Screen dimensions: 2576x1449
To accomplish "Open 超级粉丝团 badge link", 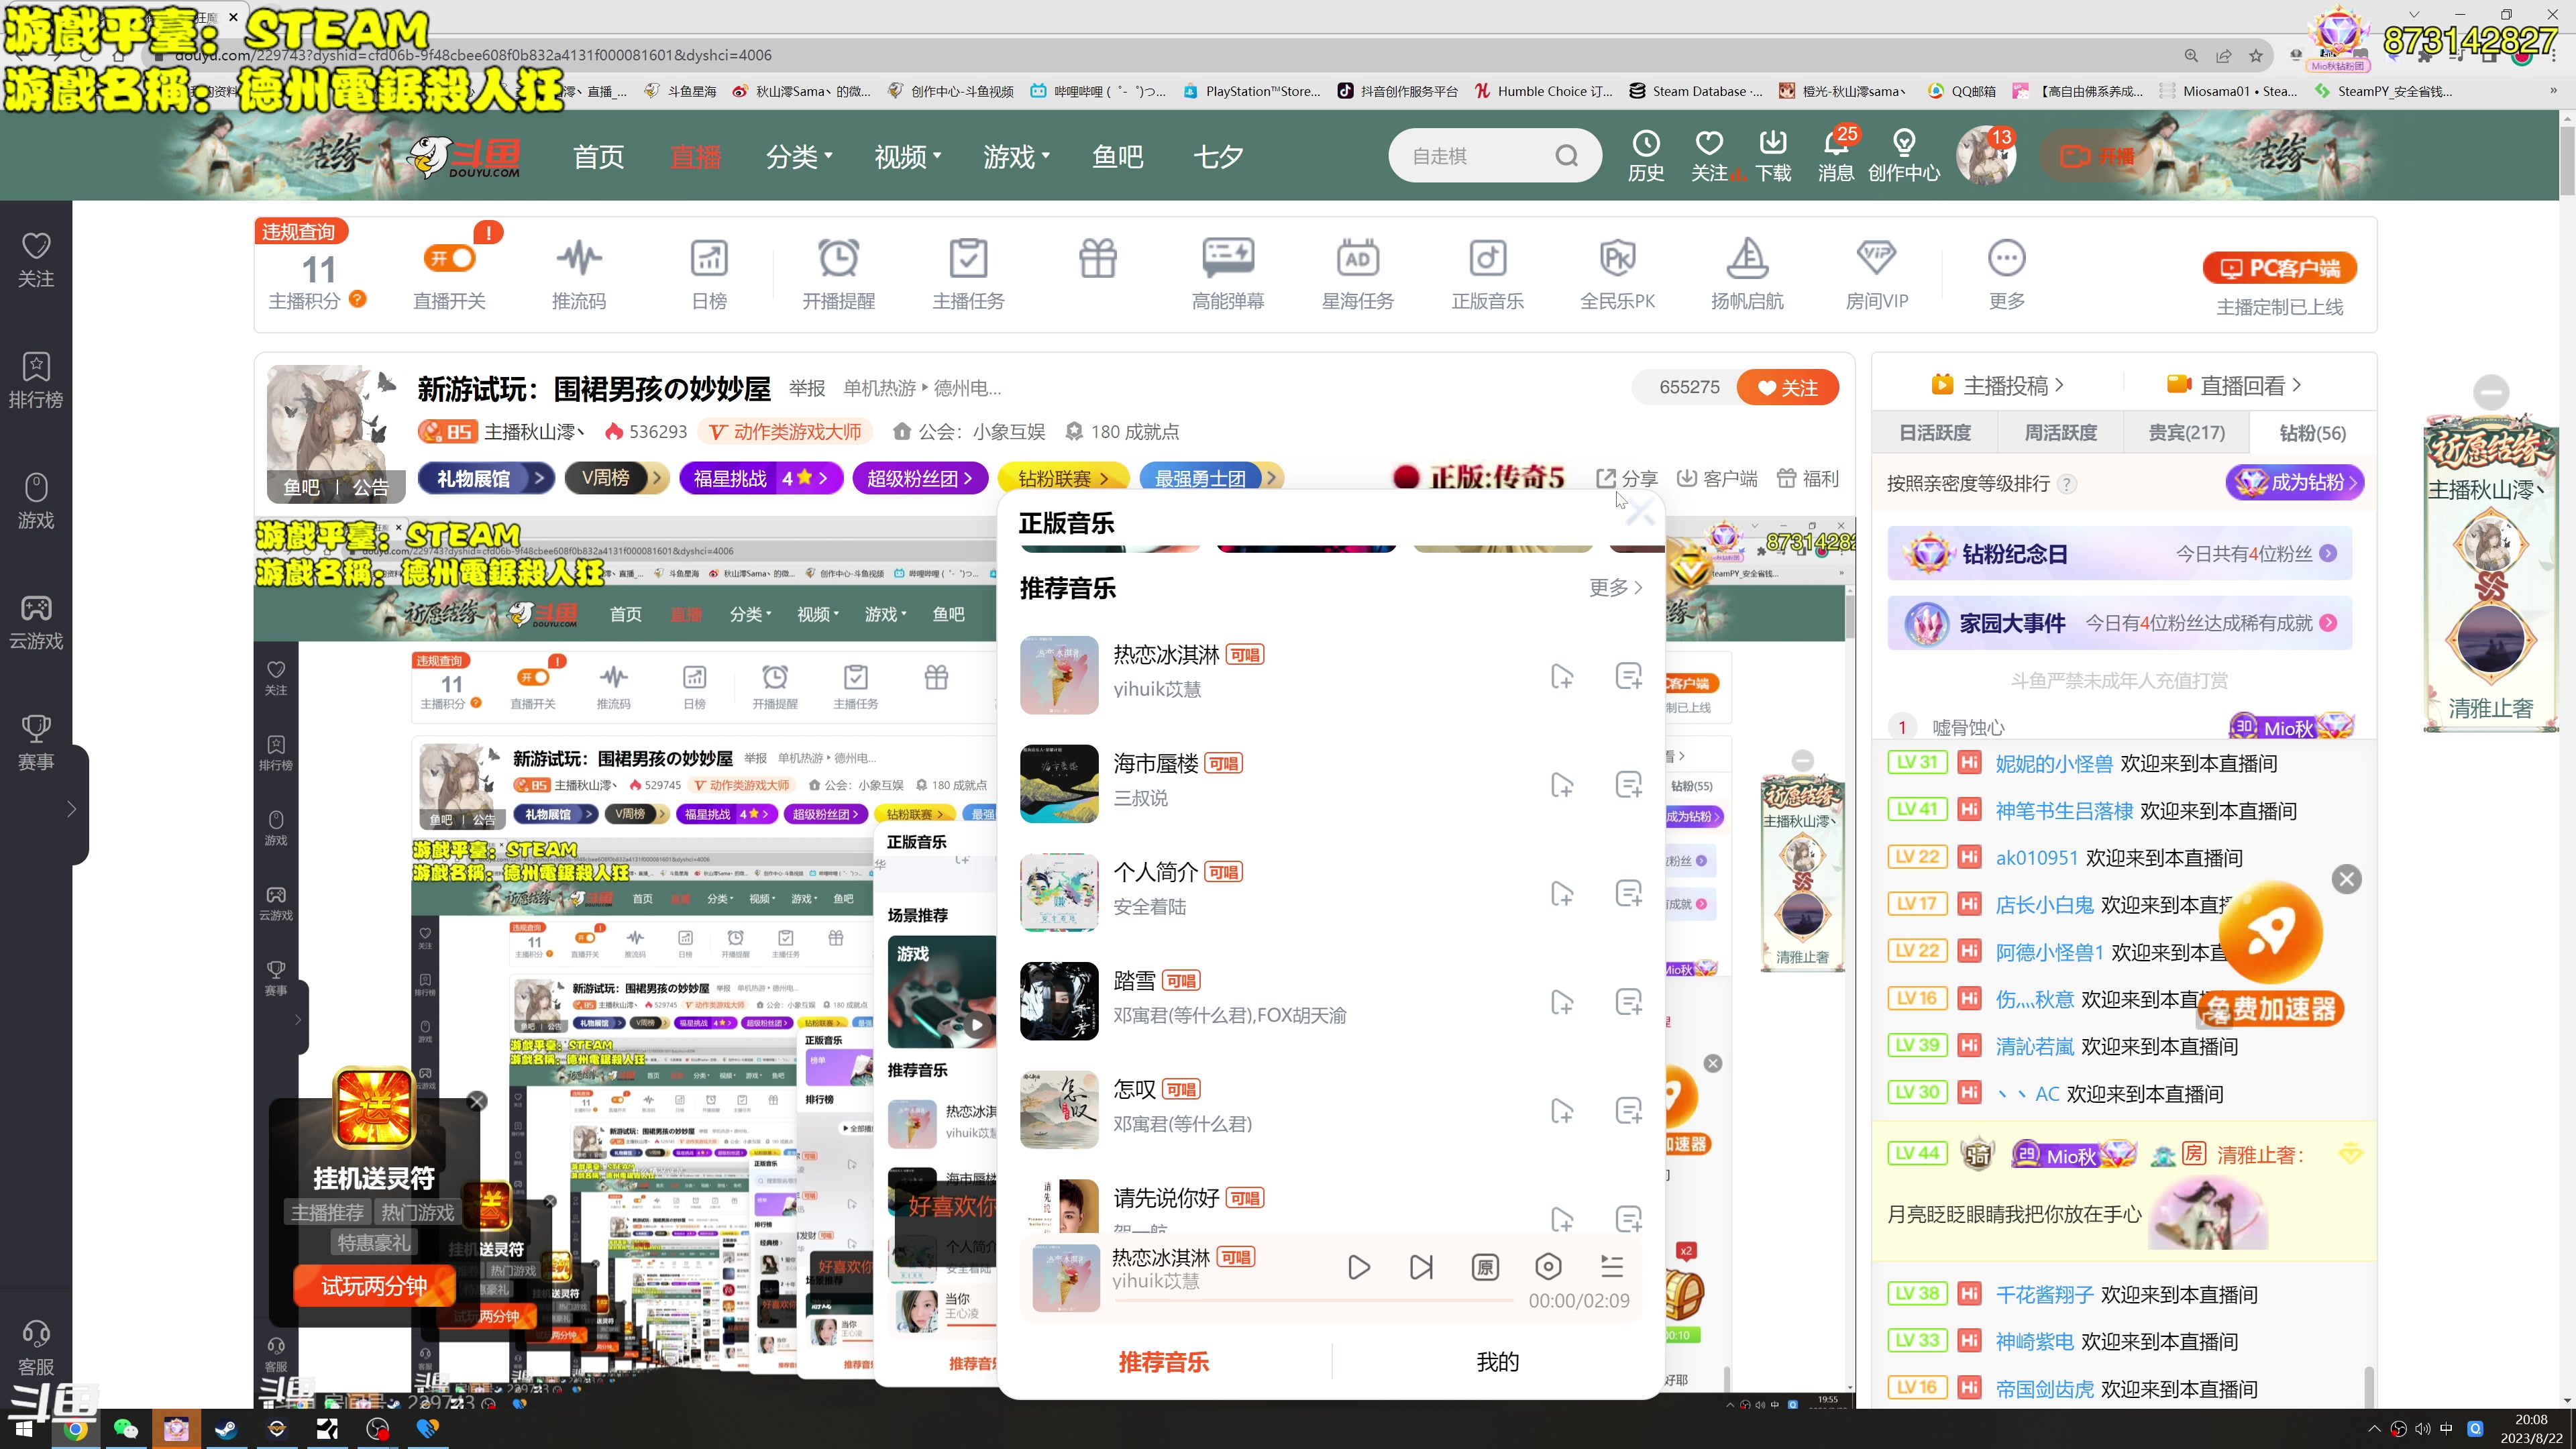I will [920, 479].
